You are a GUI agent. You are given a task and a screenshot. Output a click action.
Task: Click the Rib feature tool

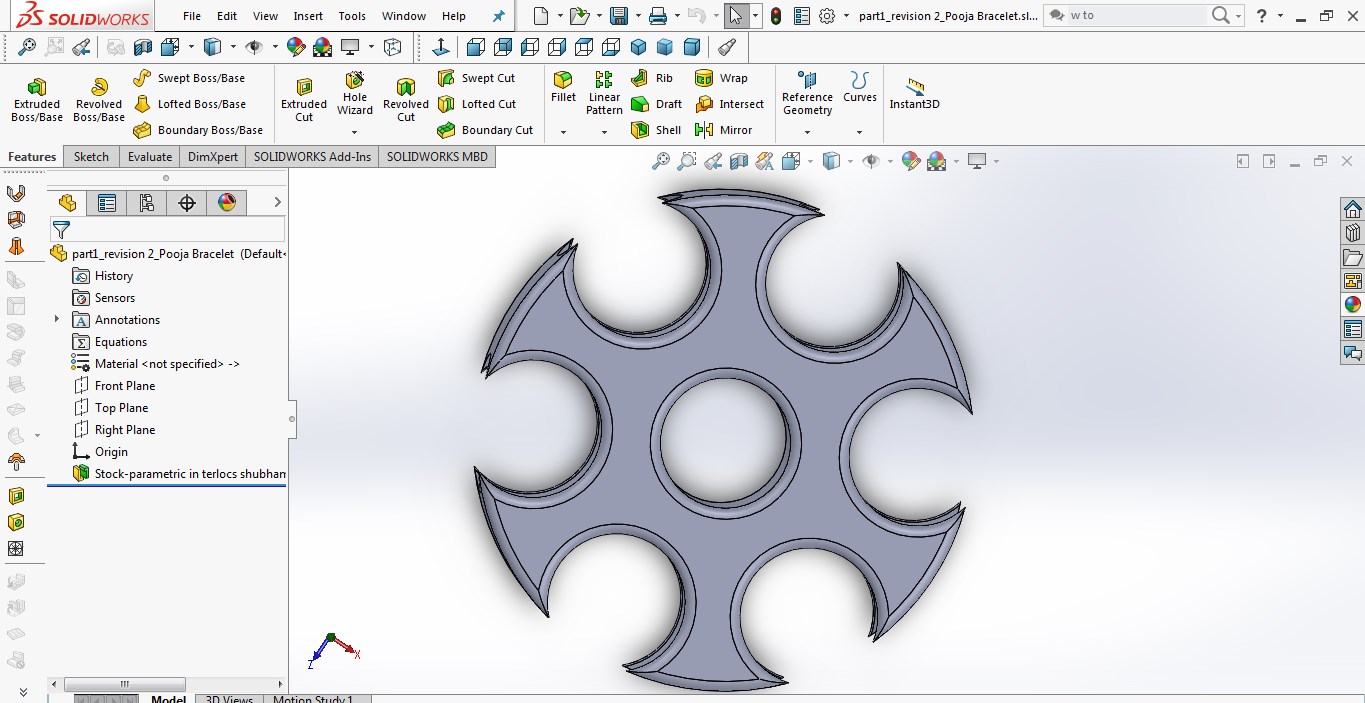point(653,78)
